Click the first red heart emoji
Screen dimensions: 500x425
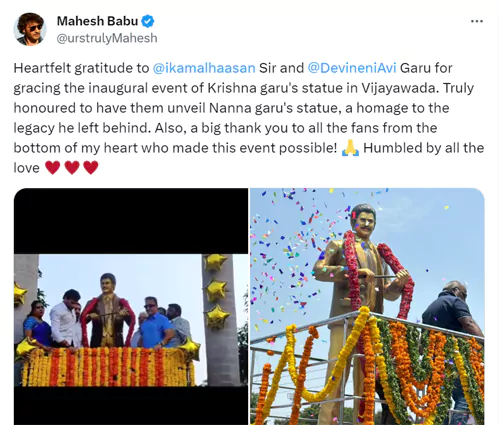point(53,168)
